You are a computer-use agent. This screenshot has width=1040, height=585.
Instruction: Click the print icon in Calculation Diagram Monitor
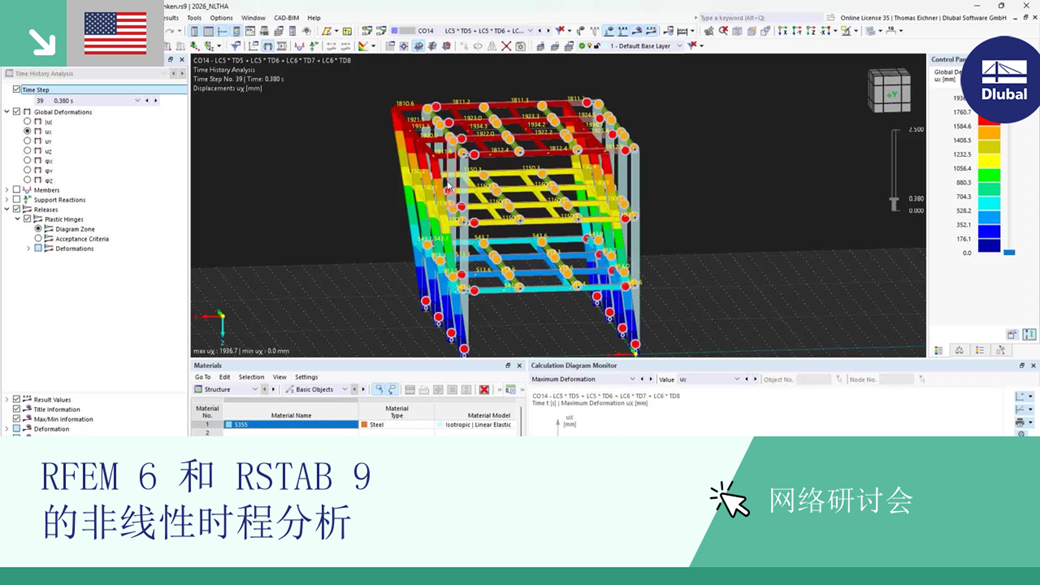point(1020,422)
